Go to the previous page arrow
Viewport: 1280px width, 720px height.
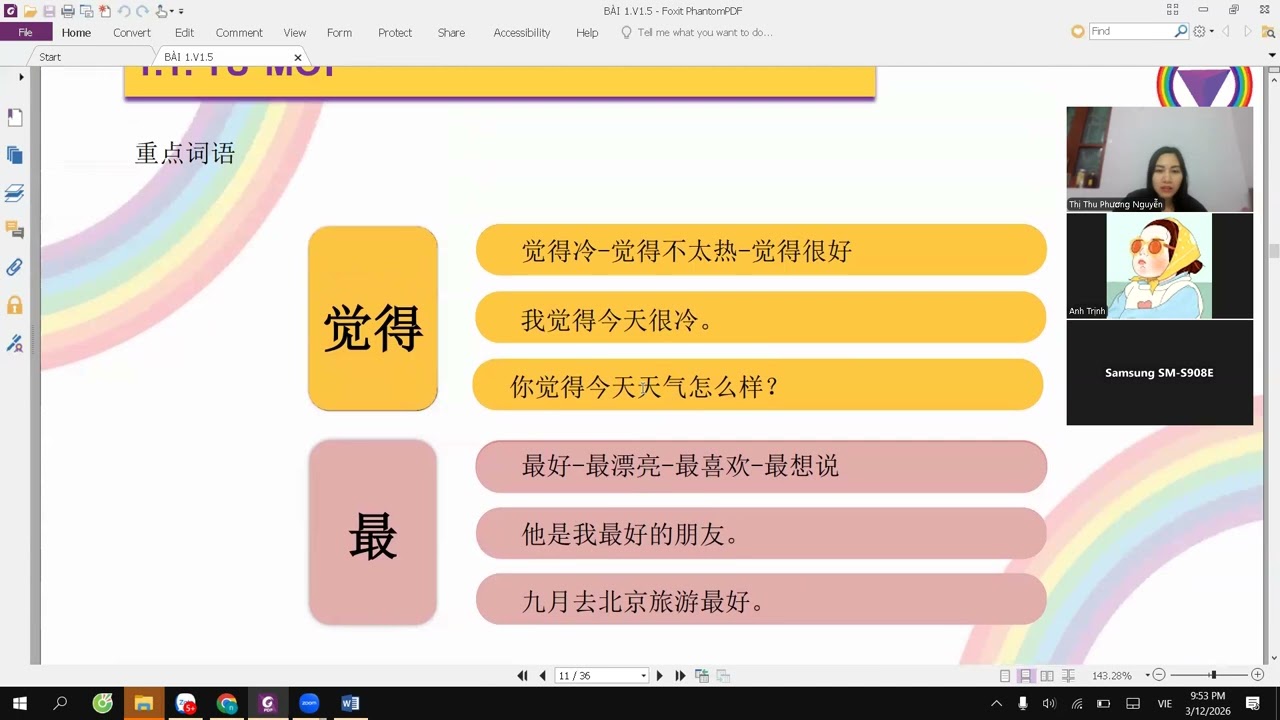[x=542, y=676]
